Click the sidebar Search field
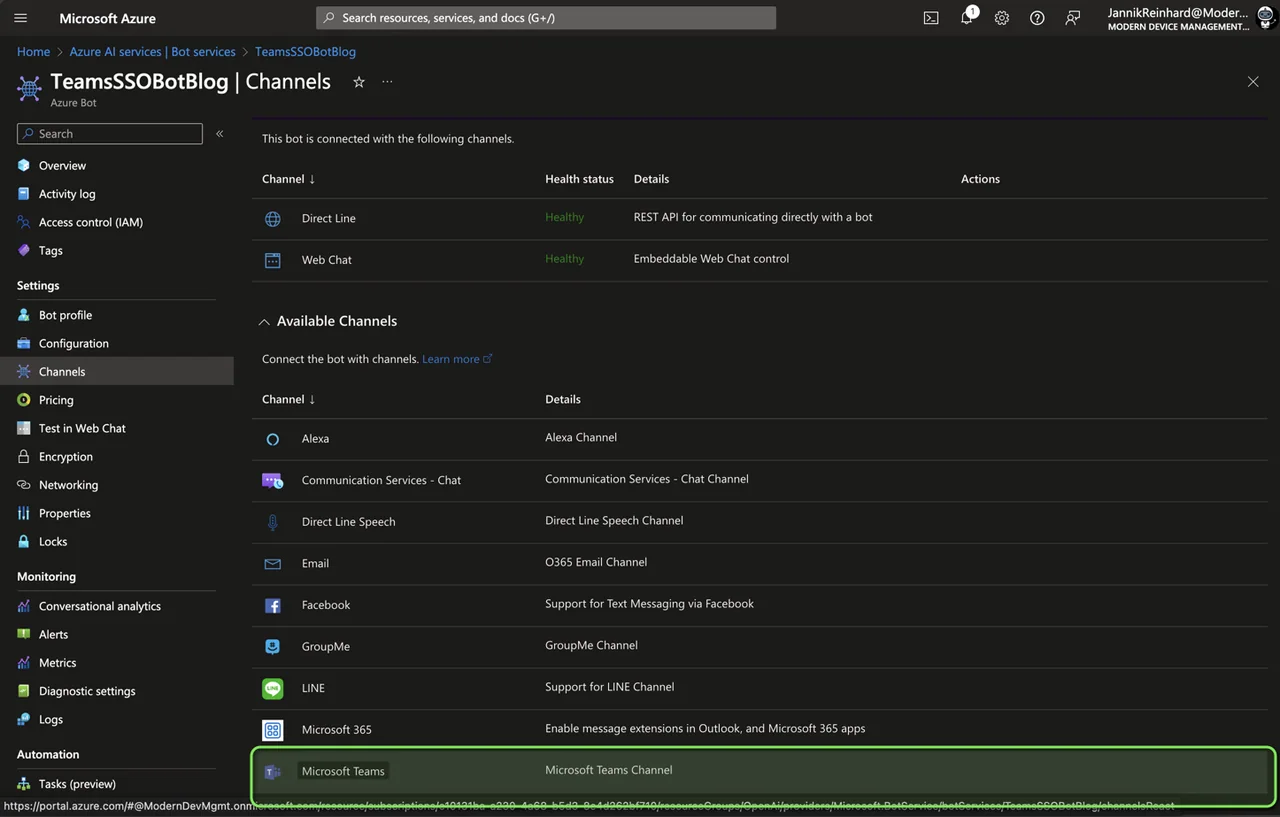Image resolution: width=1280 pixels, height=817 pixels. [x=110, y=133]
